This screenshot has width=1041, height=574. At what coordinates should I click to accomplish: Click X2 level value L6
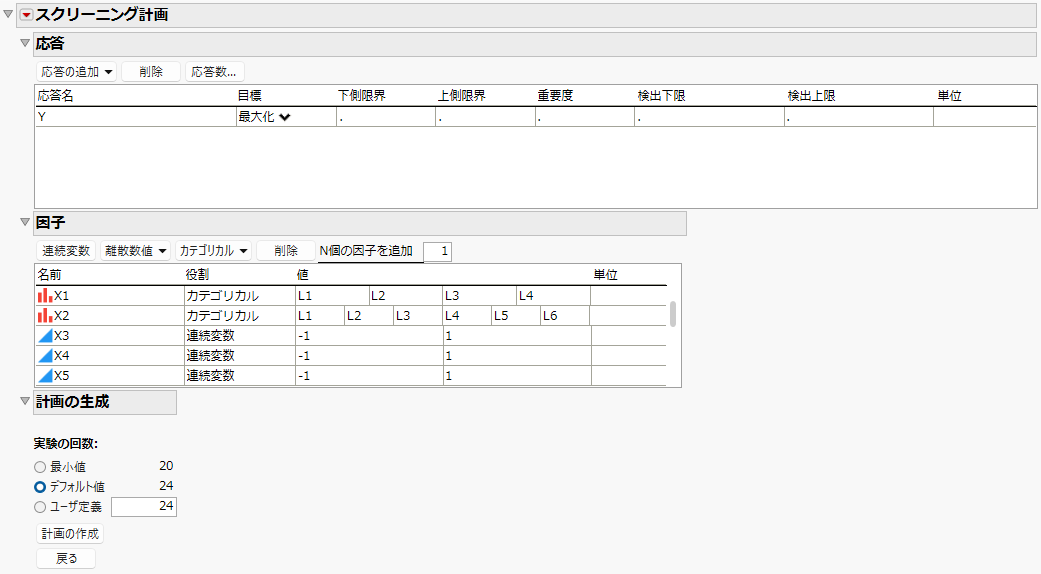tap(565, 315)
